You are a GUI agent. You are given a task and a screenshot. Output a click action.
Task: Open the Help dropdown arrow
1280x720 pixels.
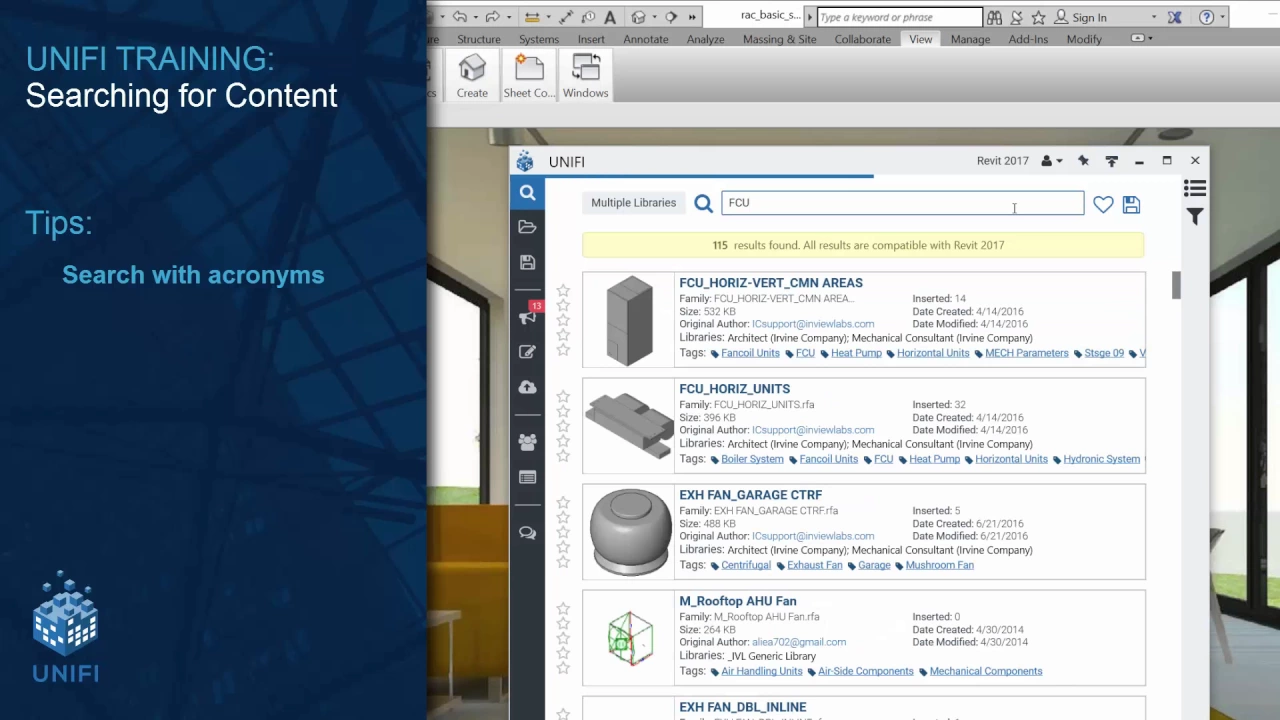pos(1222,17)
